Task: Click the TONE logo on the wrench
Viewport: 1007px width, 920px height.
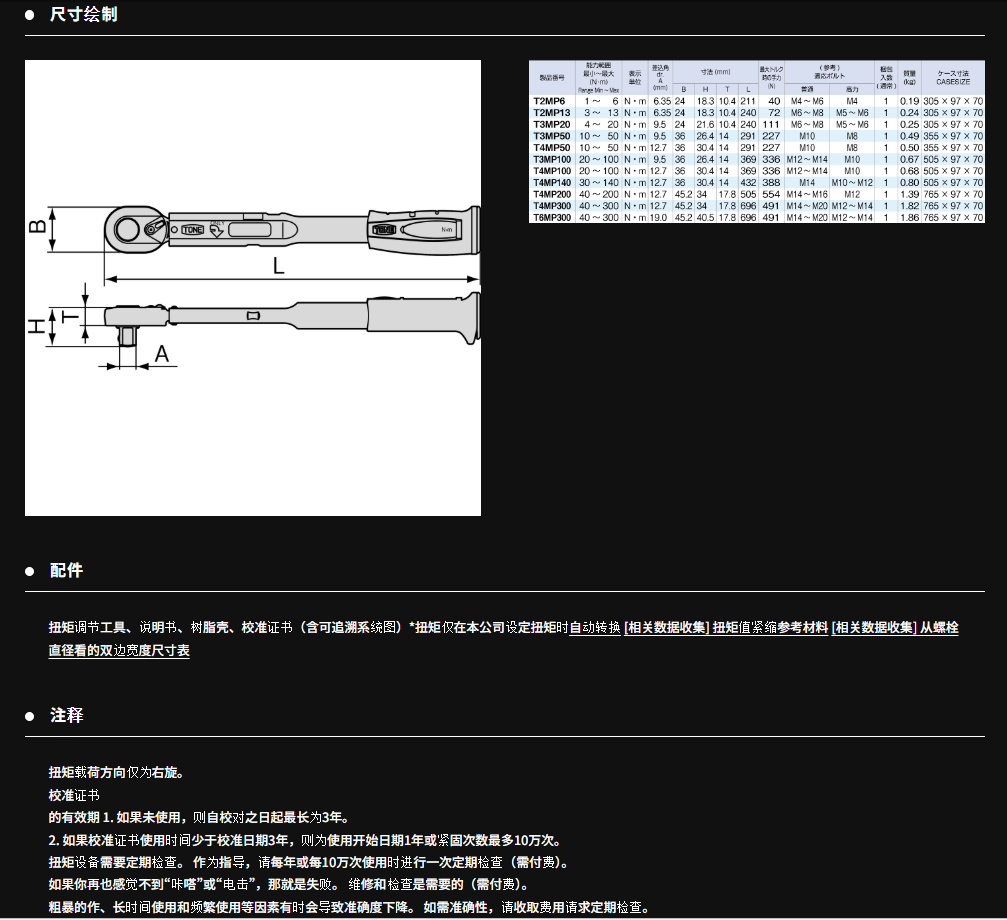Action: (x=193, y=230)
